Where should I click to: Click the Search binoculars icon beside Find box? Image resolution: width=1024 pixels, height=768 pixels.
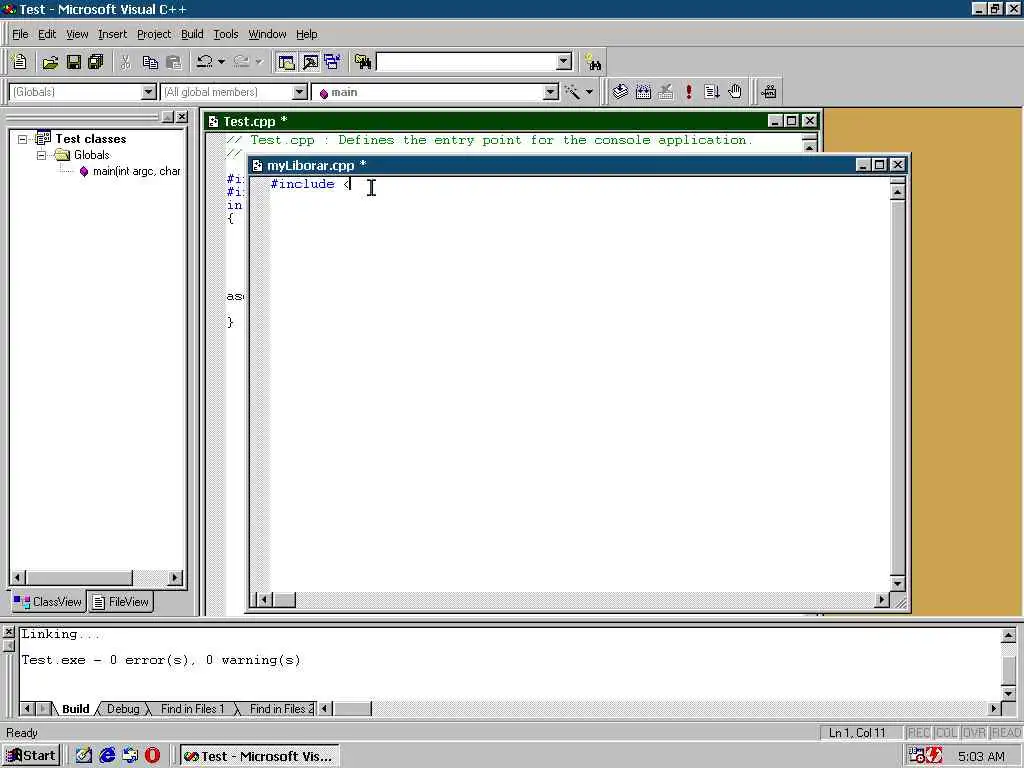click(x=593, y=62)
